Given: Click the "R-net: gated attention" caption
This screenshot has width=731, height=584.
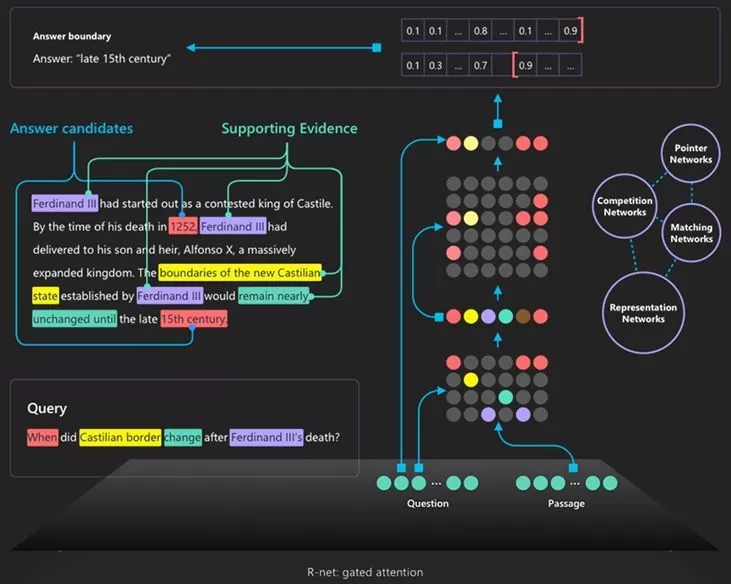Looking at the screenshot, I should 365,572.
